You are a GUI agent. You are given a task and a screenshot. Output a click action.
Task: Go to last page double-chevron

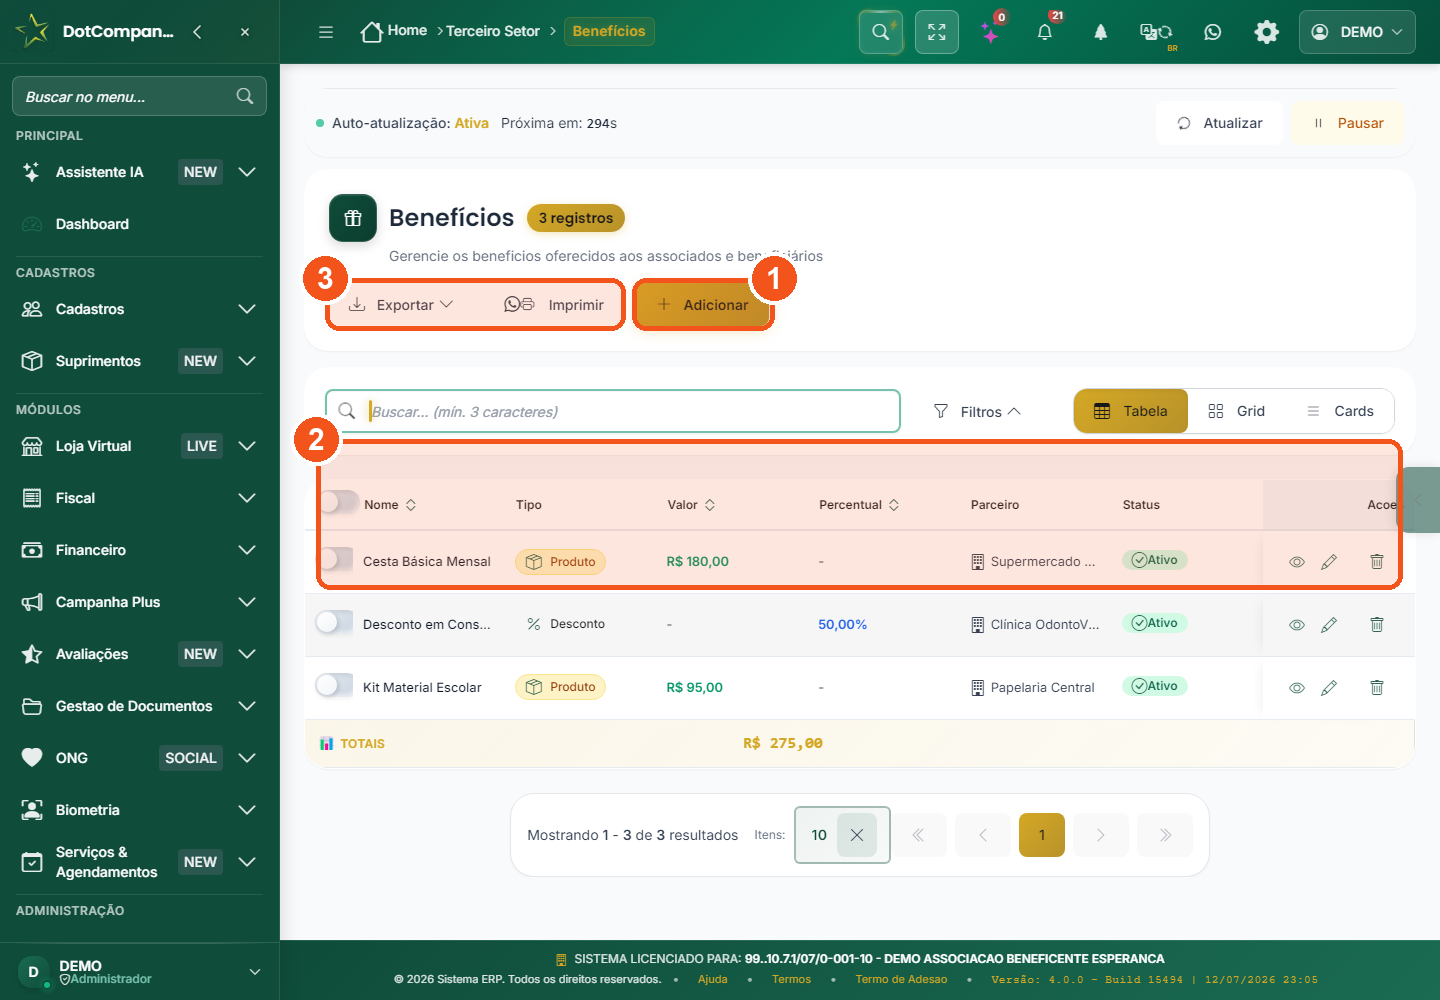(1166, 835)
